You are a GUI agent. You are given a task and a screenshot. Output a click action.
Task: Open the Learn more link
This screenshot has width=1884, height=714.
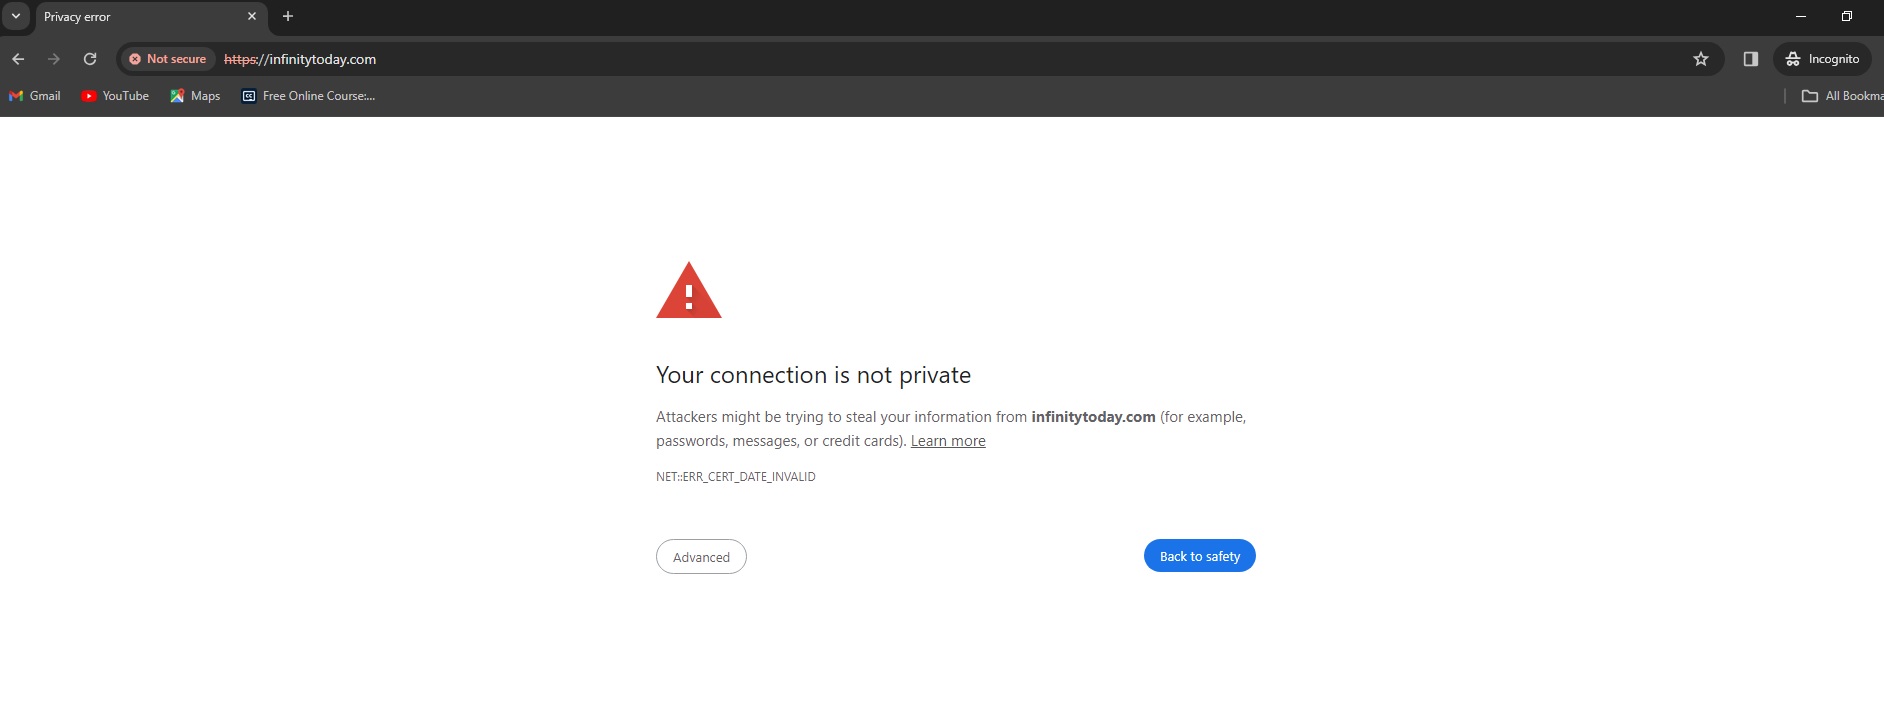(948, 441)
